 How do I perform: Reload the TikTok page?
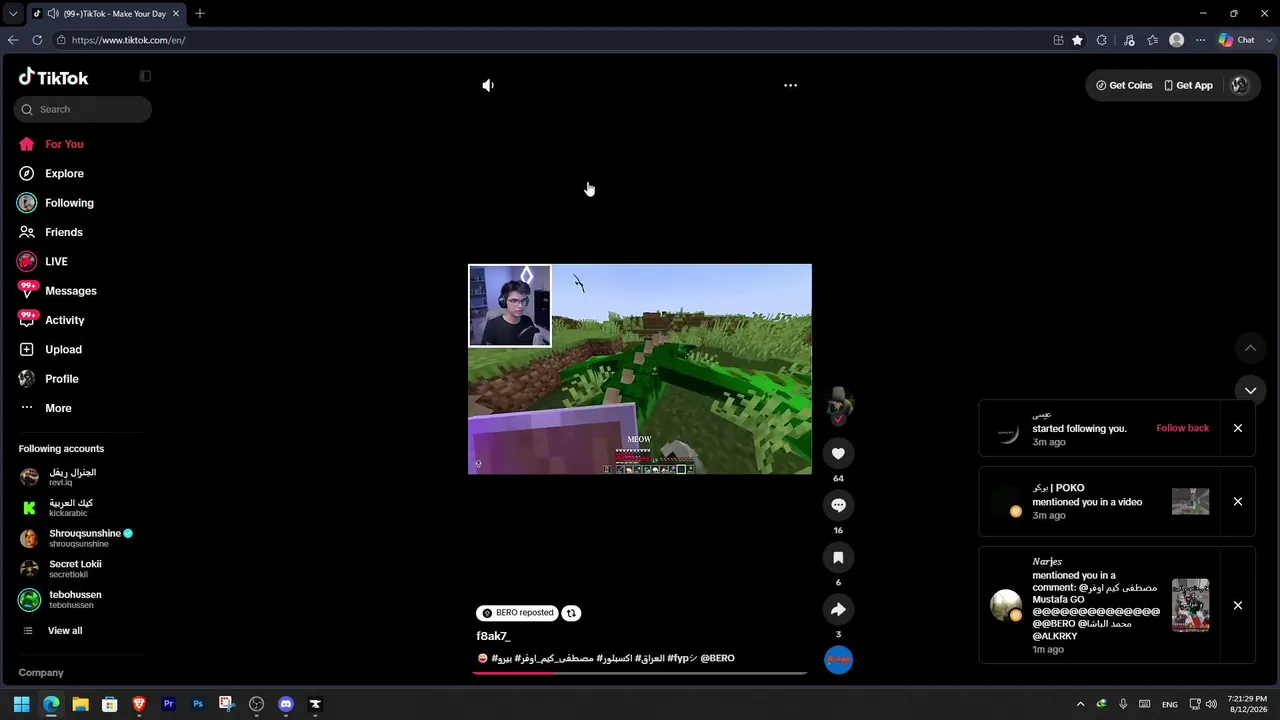coord(37,40)
